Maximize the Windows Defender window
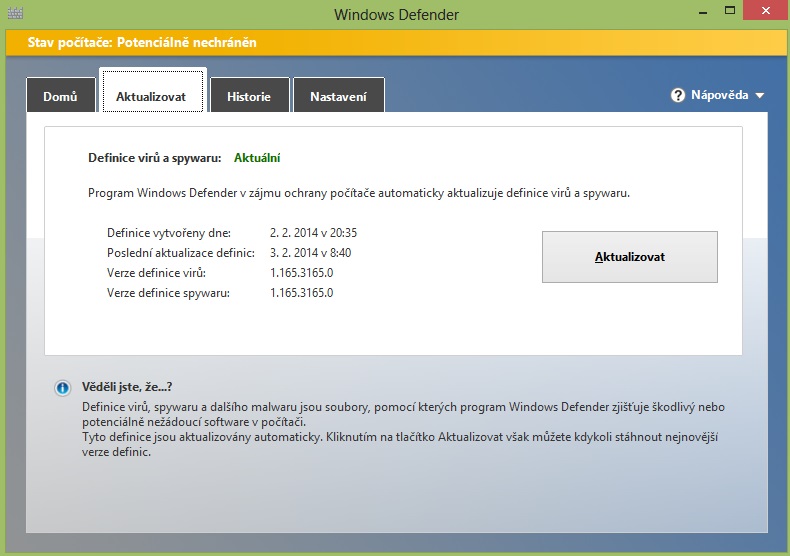The height and width of the screenshot is (556, 790). click(x=730, y=11)
